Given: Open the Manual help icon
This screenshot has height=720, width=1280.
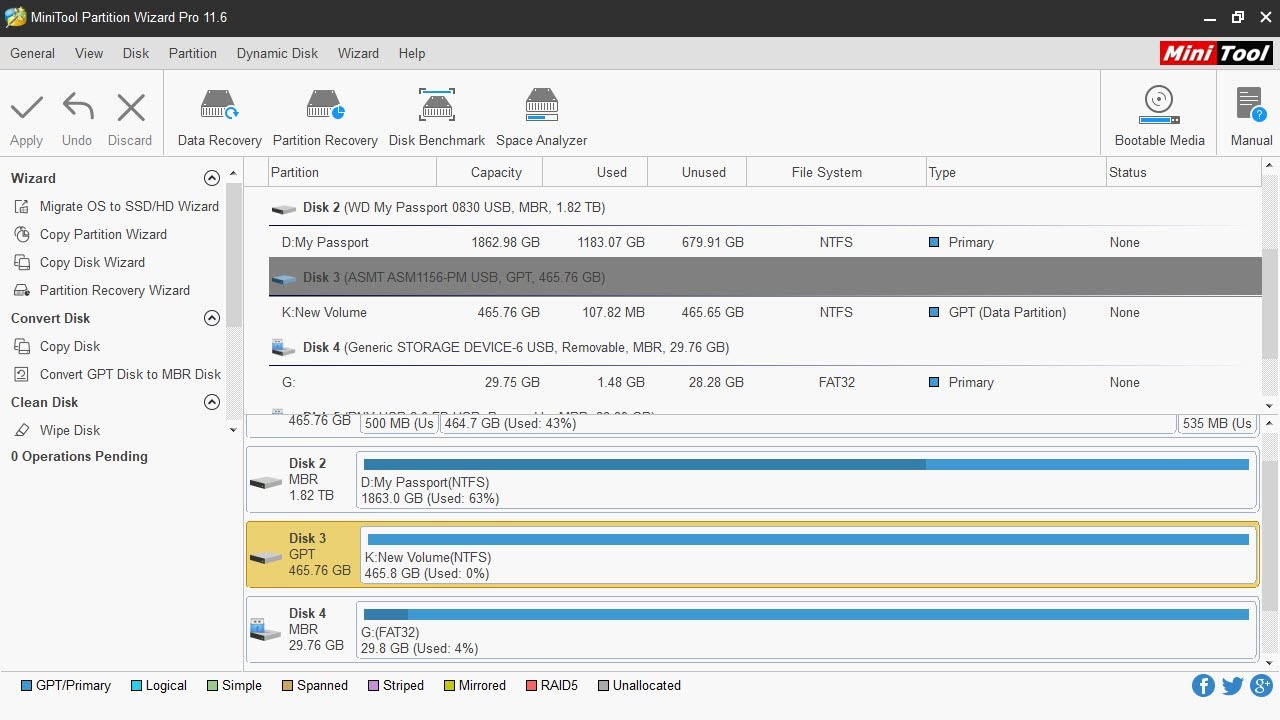Looking at the screenshot, I should point(1251,105).
